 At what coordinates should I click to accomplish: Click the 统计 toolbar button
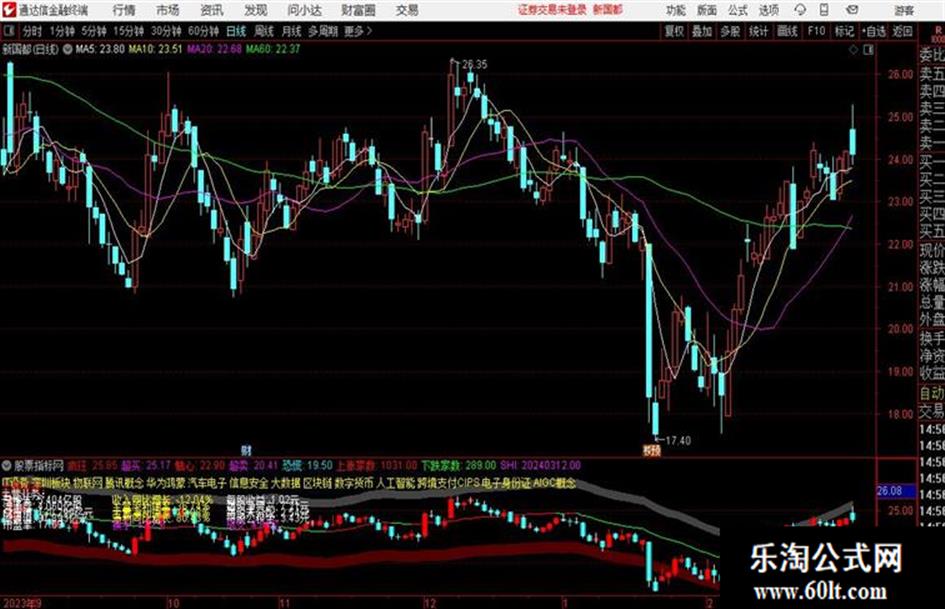pos(758,31)
